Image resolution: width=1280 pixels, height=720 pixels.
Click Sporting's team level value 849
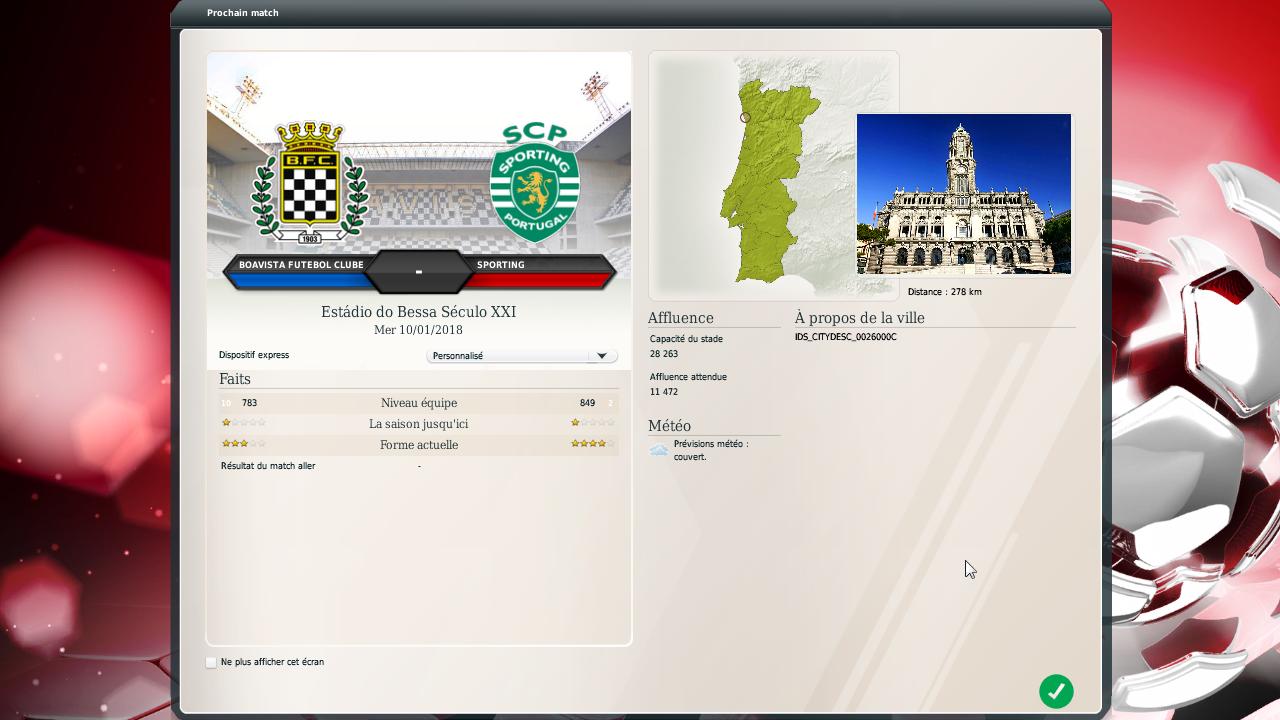click(x=587, y=403)
